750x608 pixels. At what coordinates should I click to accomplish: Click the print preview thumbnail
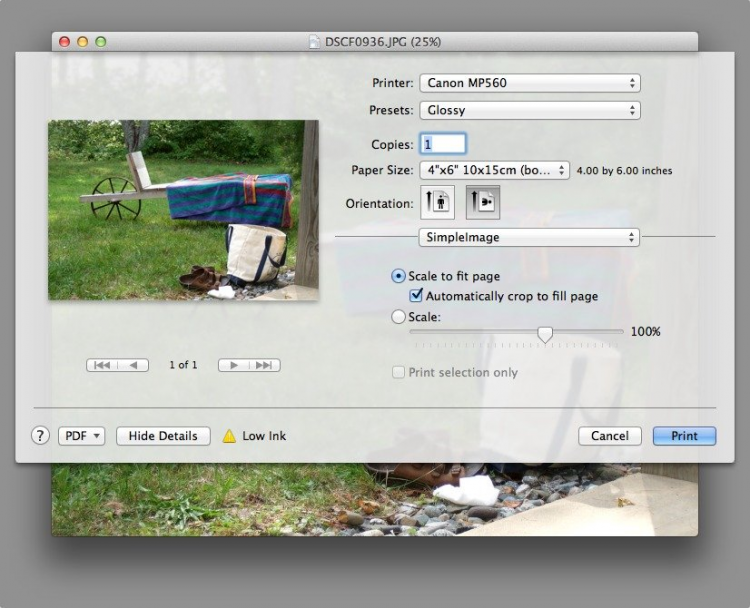pos(183,210)
